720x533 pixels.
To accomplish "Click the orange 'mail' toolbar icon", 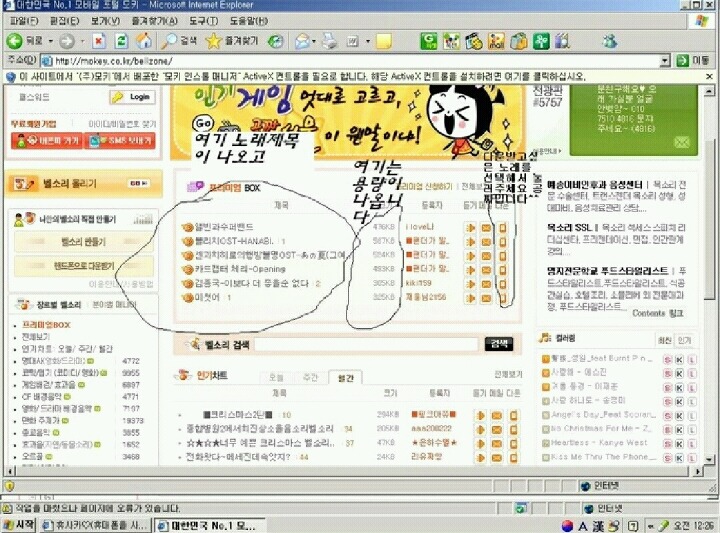I will click(496, 41).
